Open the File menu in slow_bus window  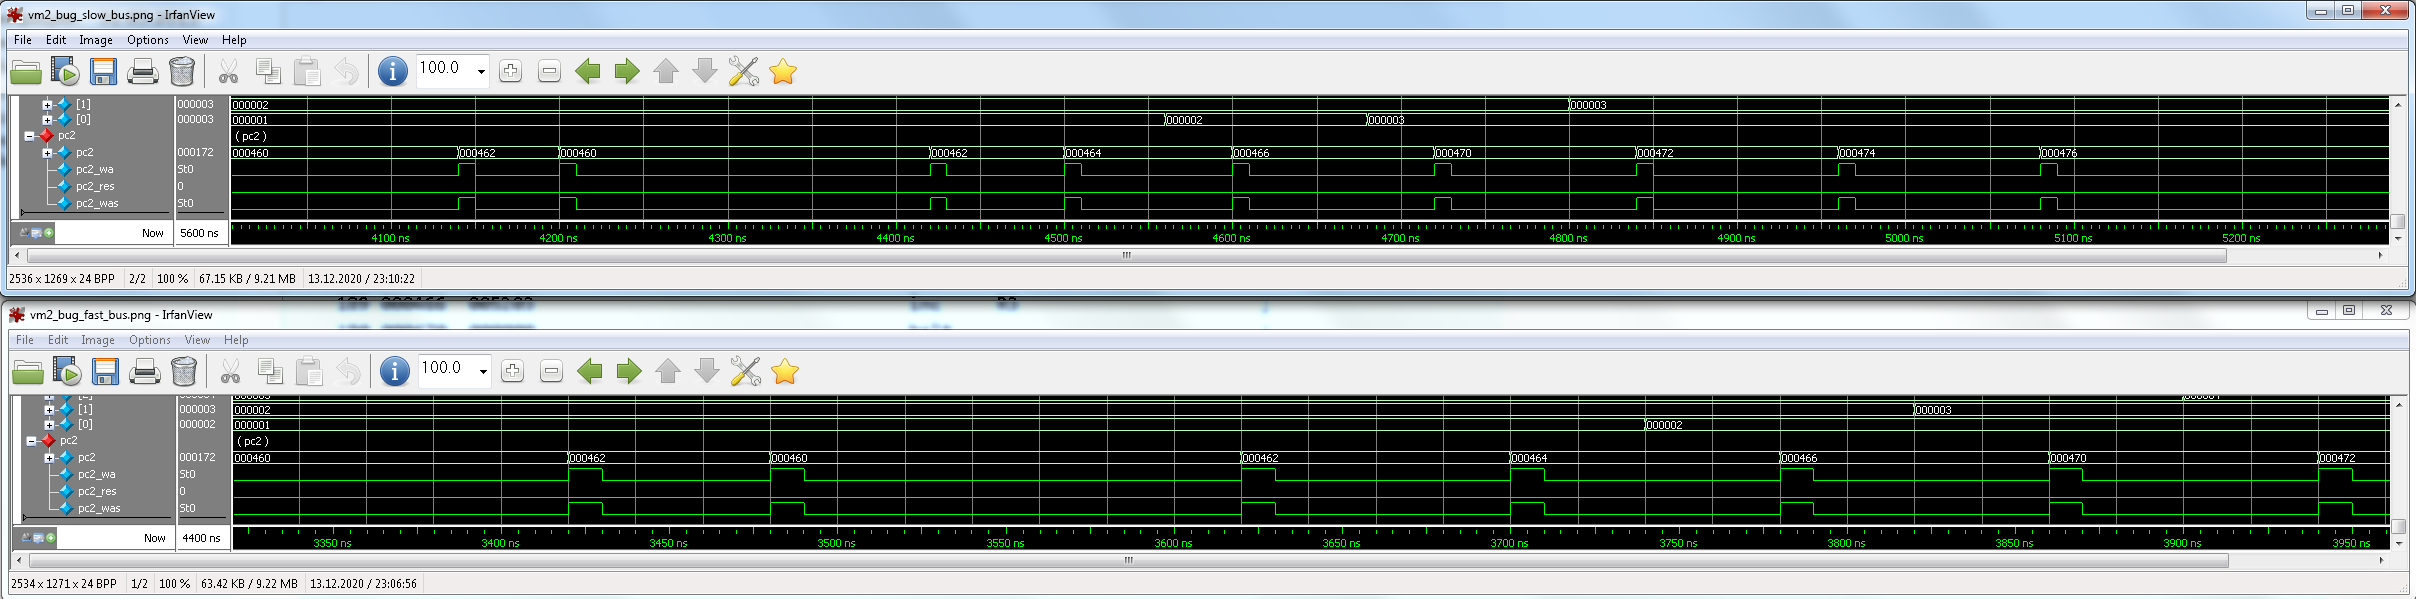(23, 40)
